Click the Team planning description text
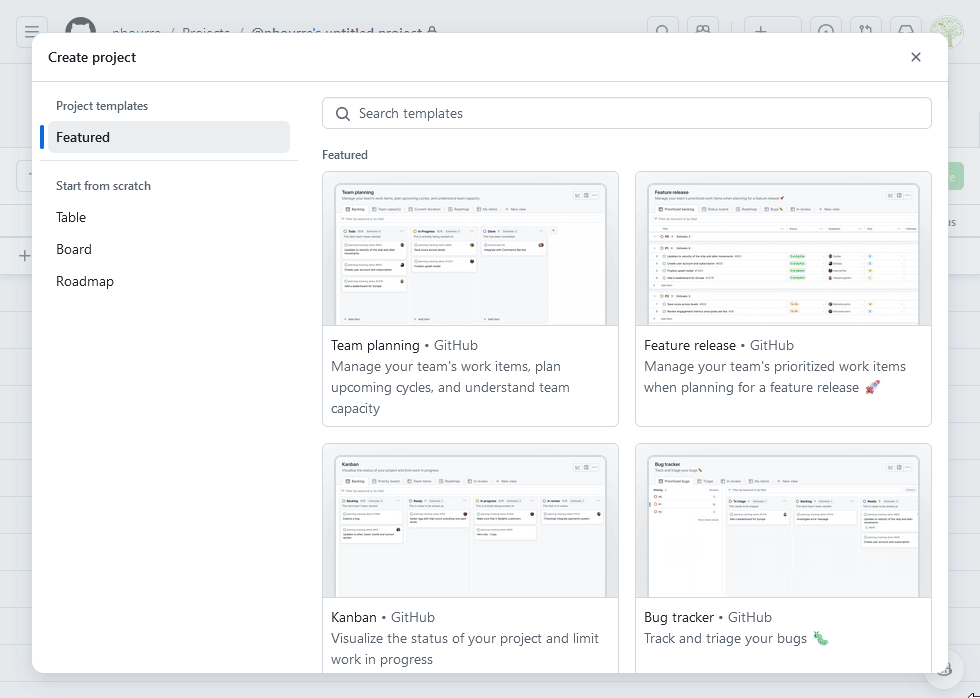Viewport: 980px width, 698px height. click(450, 387)
